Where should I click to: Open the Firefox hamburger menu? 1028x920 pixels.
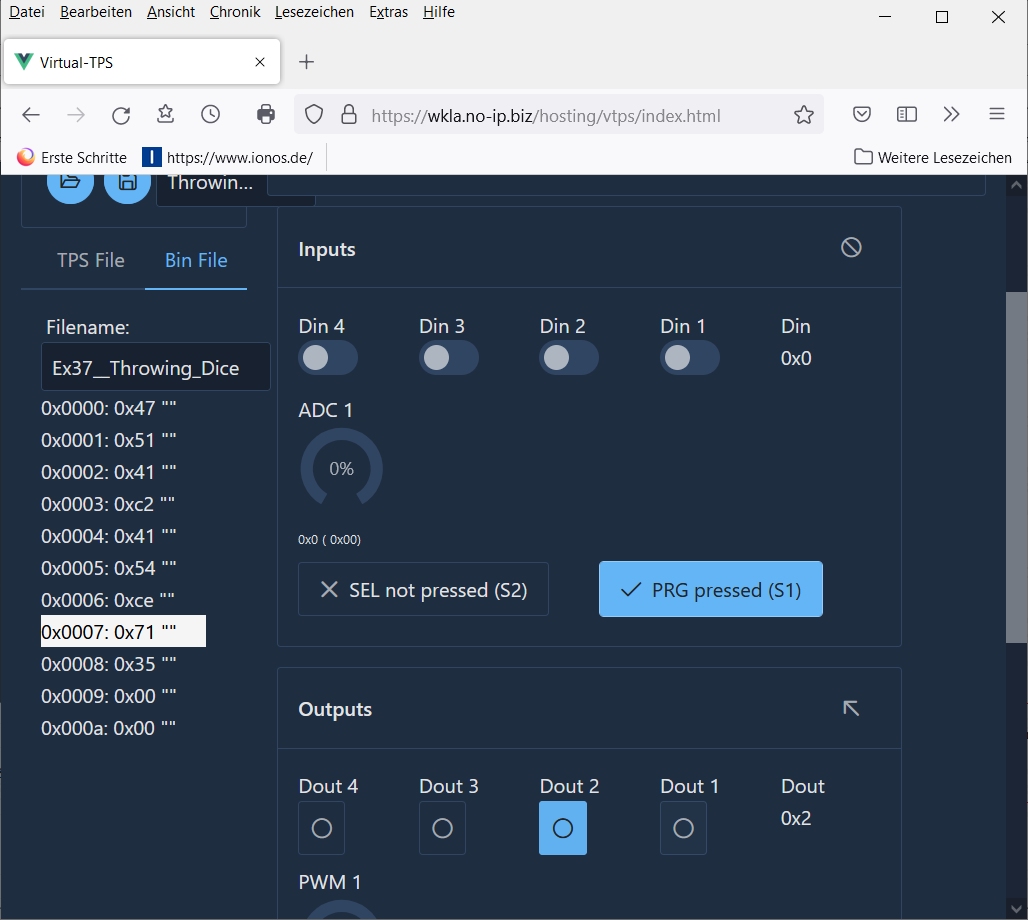click(x=996, y=115)
